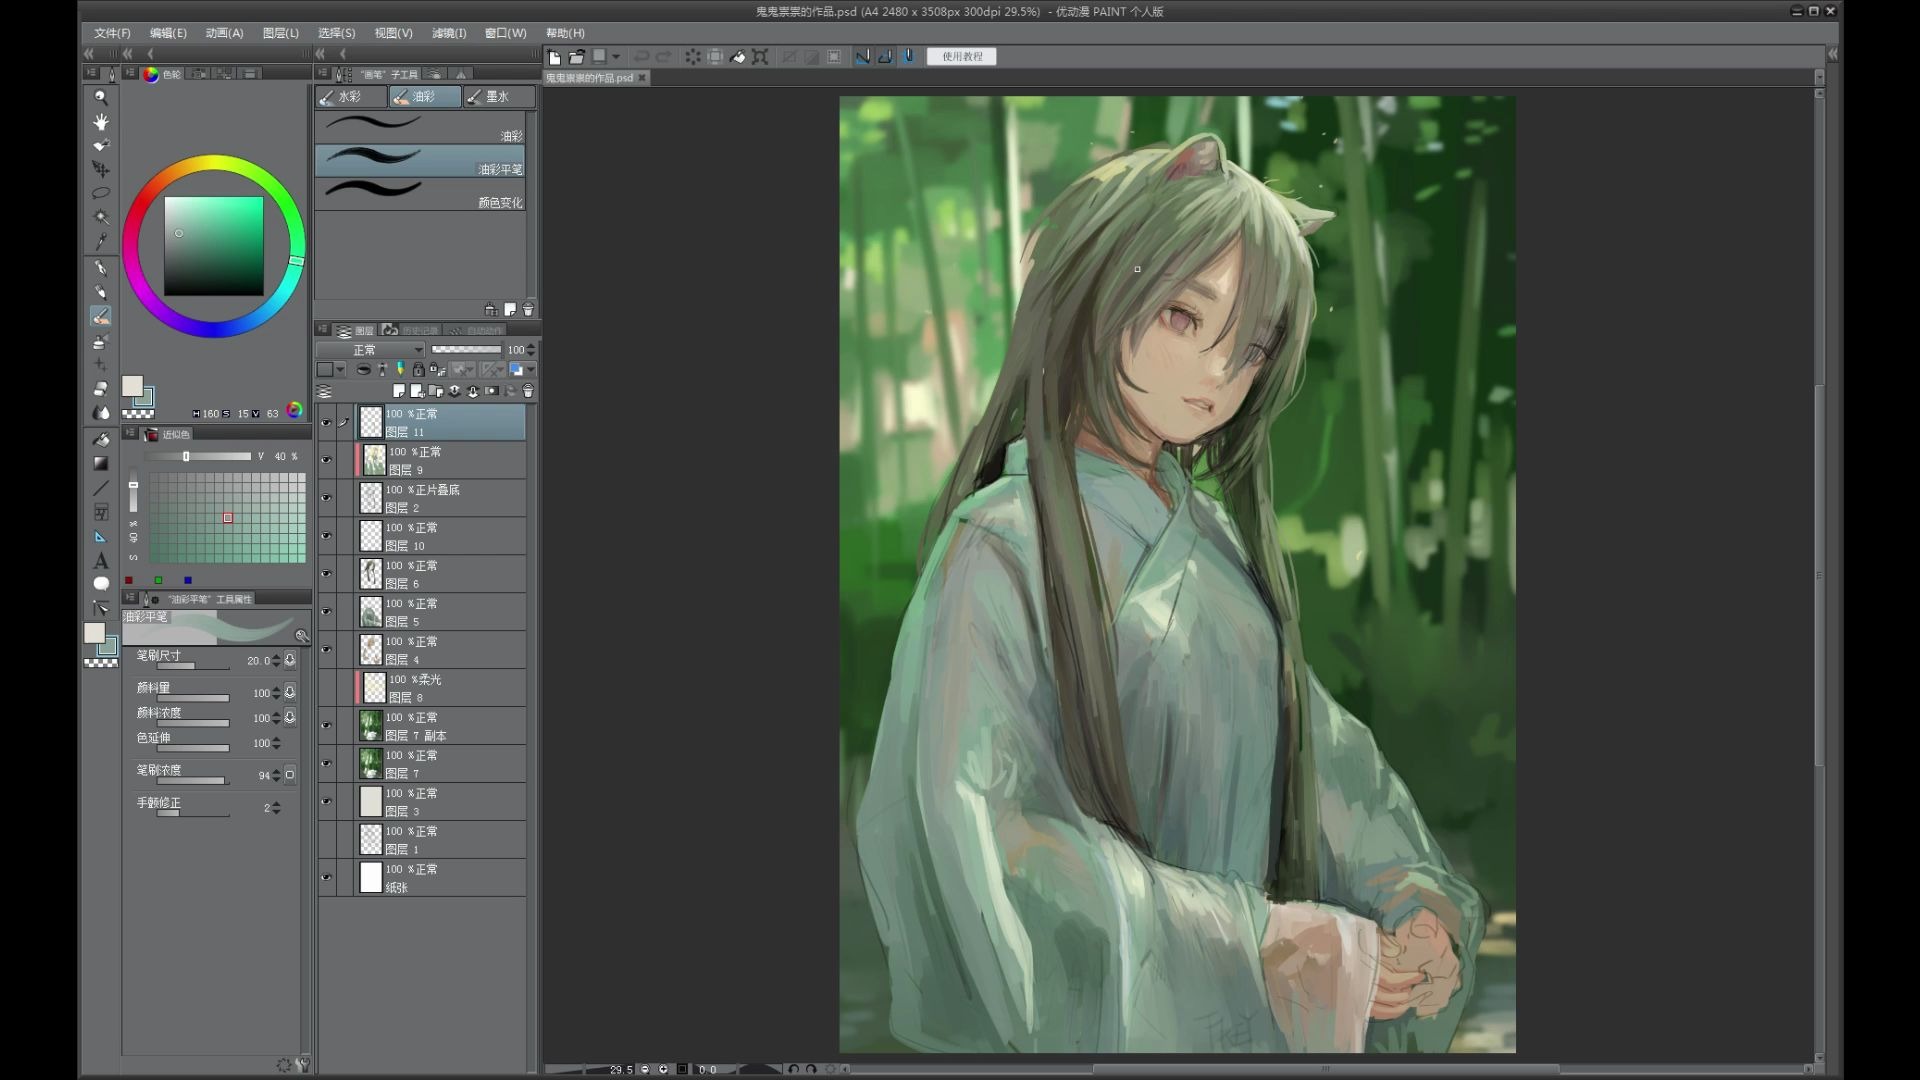The width and height of the screenshot is (1920, 1080).
Task: Select the Ruler triangle tool
Action: pyautogui.click(x=101, y=537)
